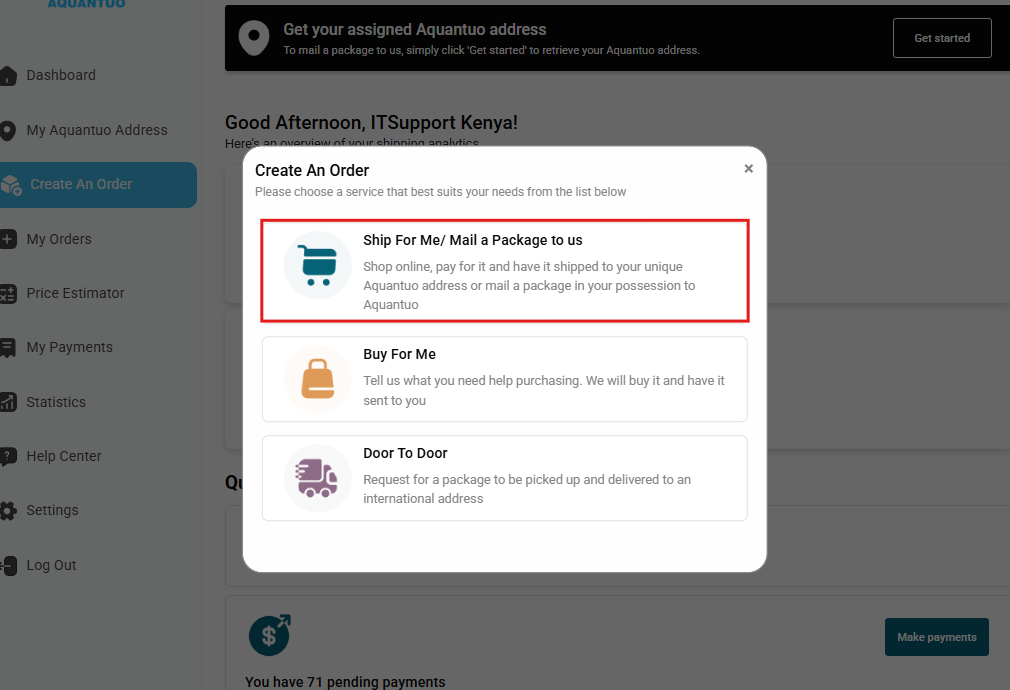Close the Create An Order dialog

748,169
